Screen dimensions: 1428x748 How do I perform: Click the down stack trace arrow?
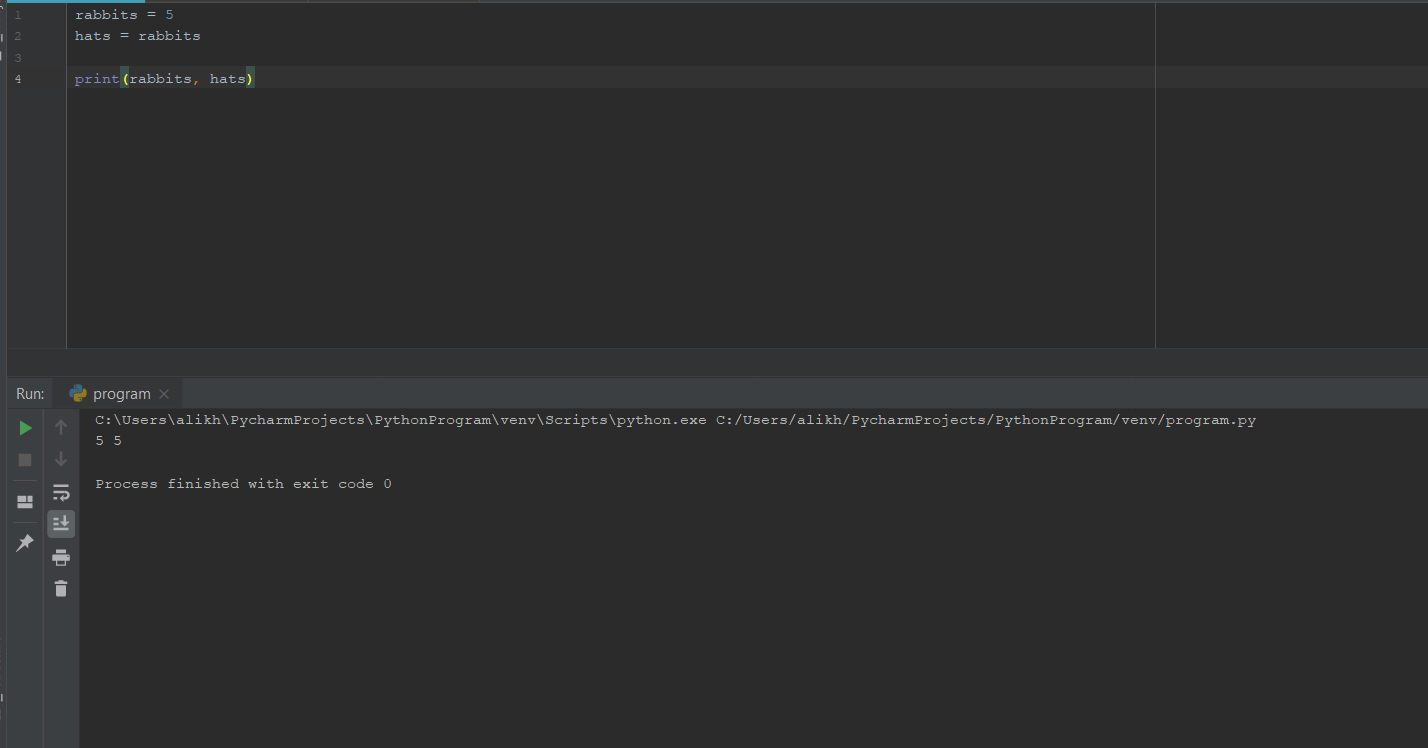tap(61, 460)
